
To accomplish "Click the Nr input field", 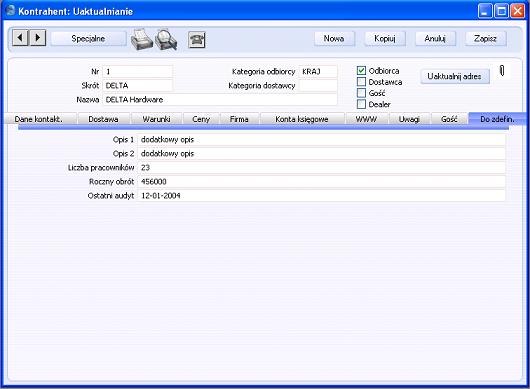I will pyautogui.click(x=138, y=72).
